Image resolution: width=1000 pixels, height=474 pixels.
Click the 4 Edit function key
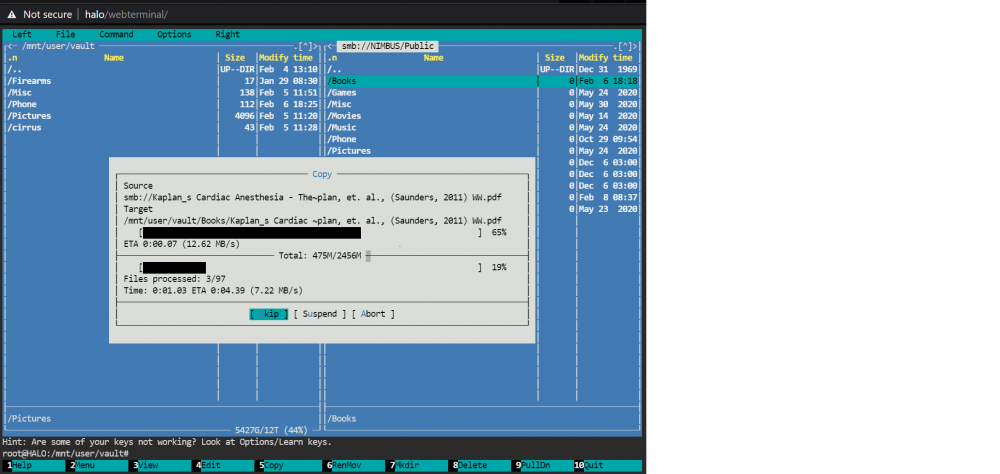pos(224,466)
